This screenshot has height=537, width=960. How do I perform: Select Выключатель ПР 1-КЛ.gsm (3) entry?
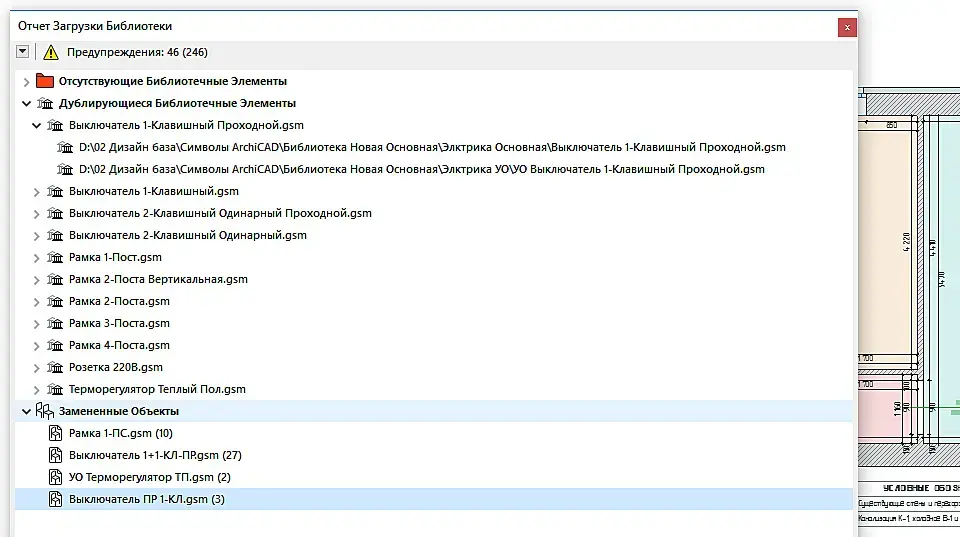tap(147, 500)
